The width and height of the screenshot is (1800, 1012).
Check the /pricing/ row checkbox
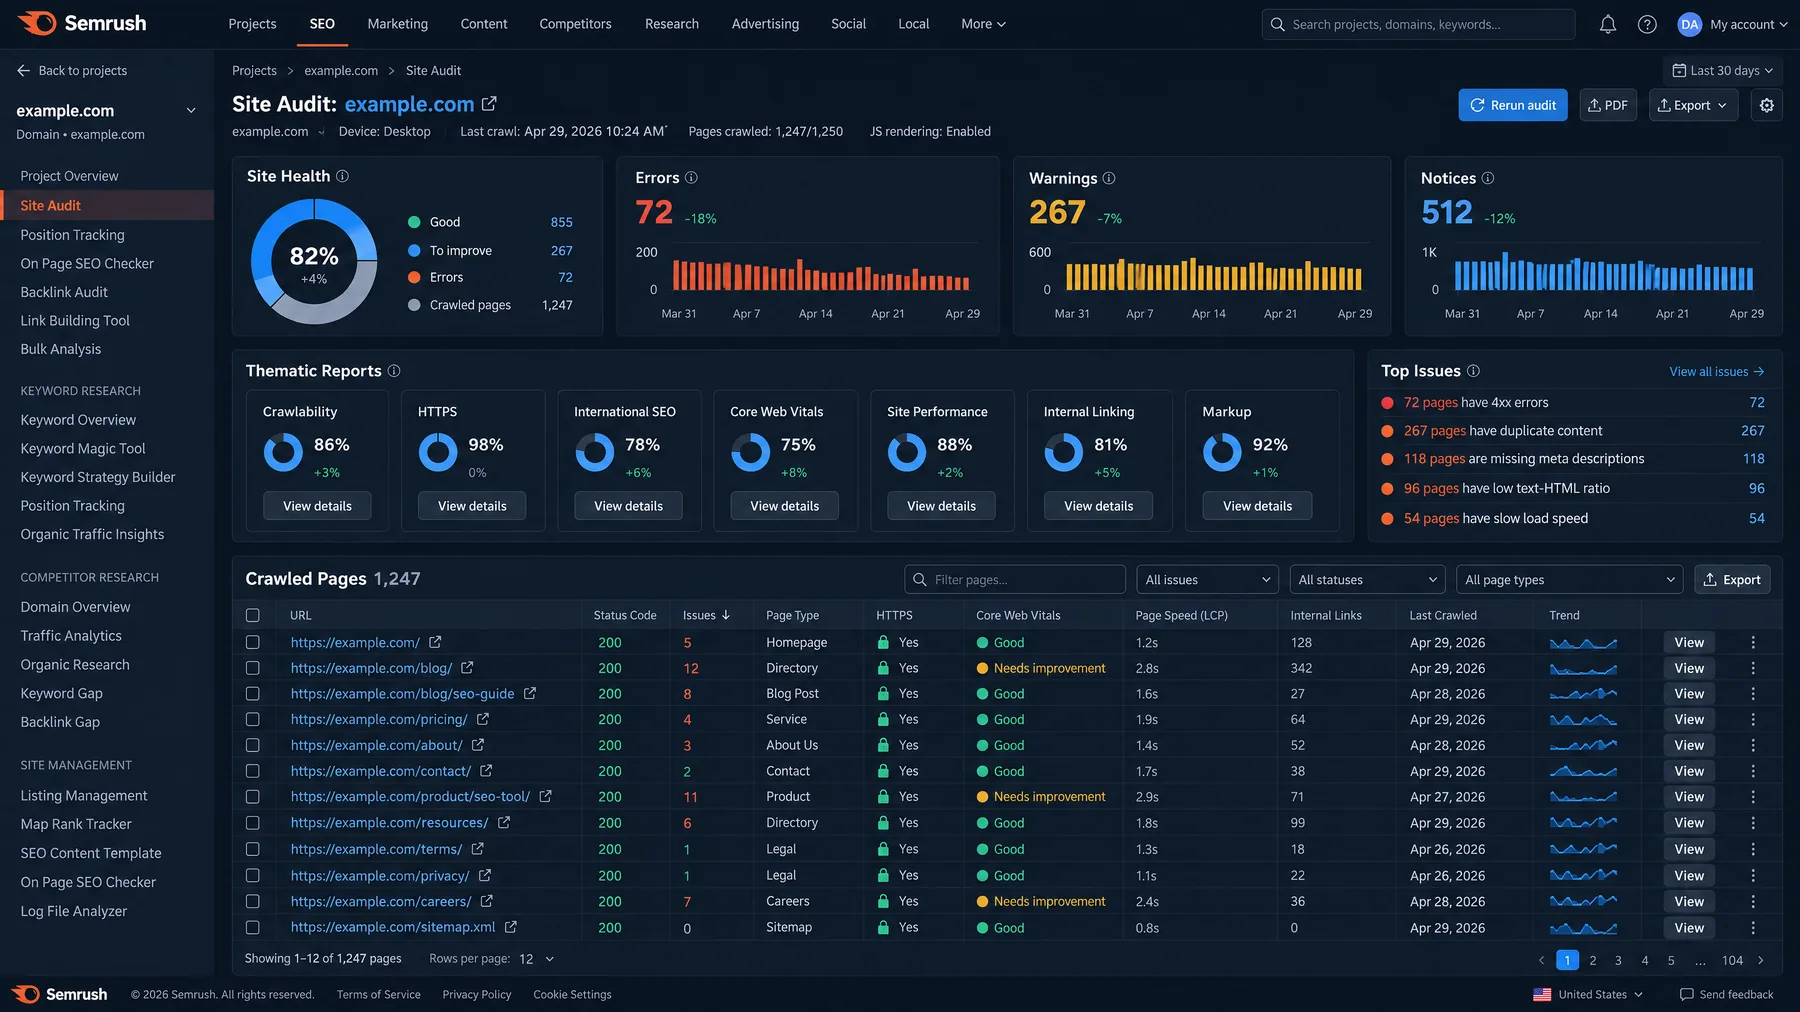[x=253, y=719]
